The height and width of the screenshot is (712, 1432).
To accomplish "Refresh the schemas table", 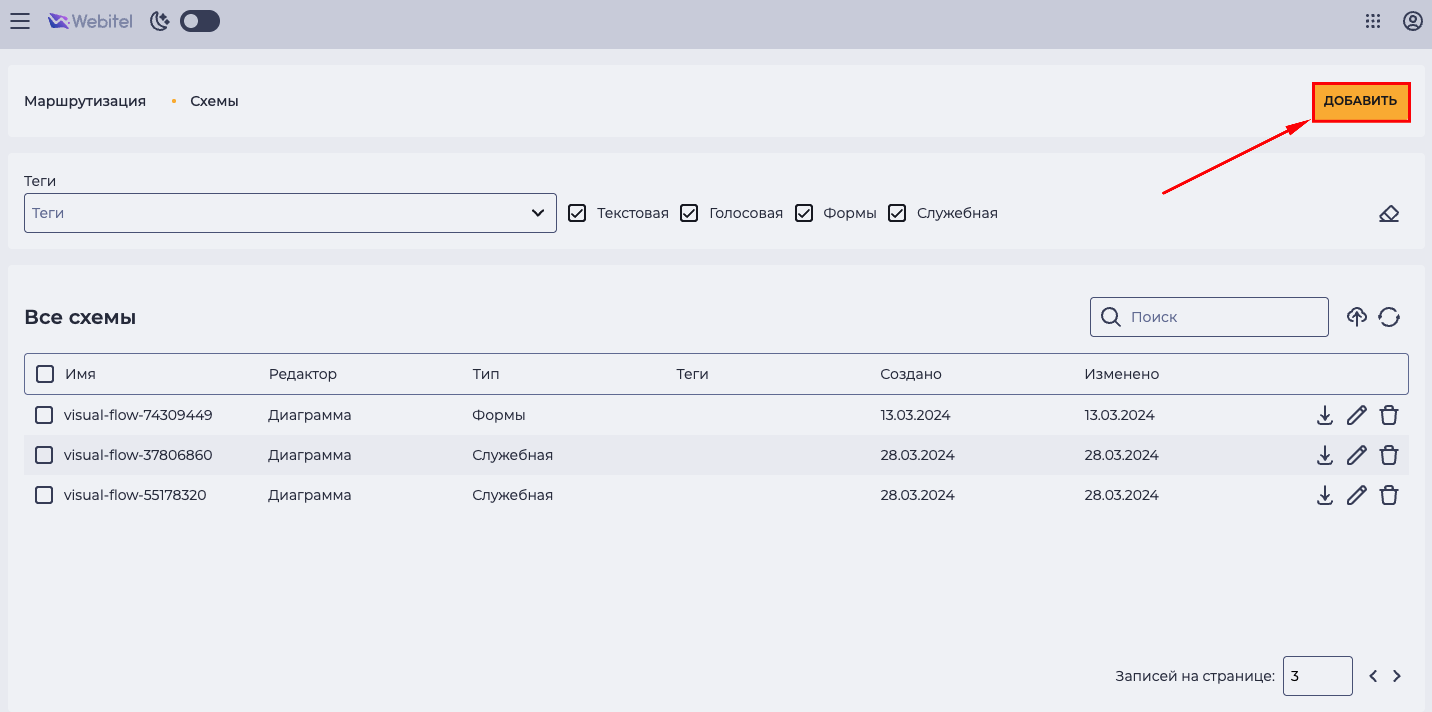I will (x=1388, y=317).
